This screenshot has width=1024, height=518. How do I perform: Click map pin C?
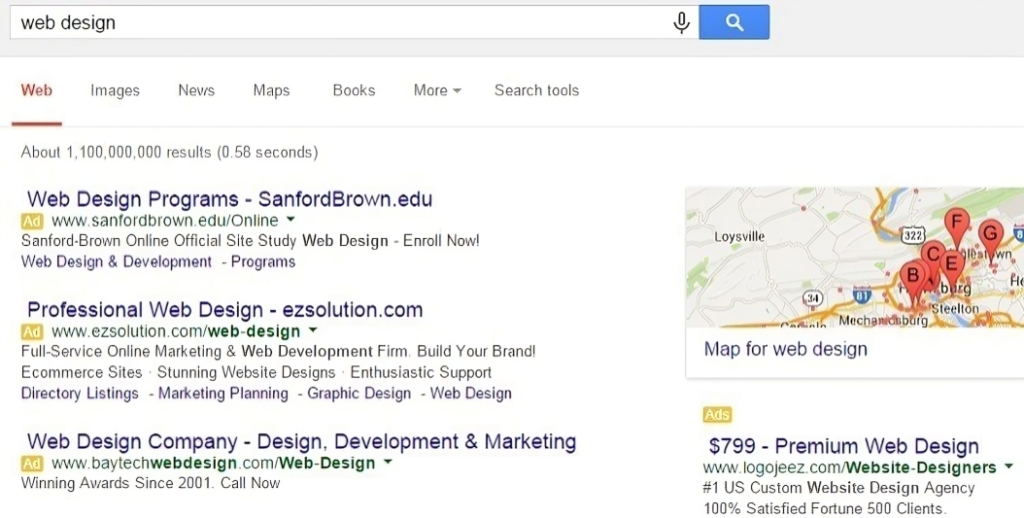pos(931,255)
